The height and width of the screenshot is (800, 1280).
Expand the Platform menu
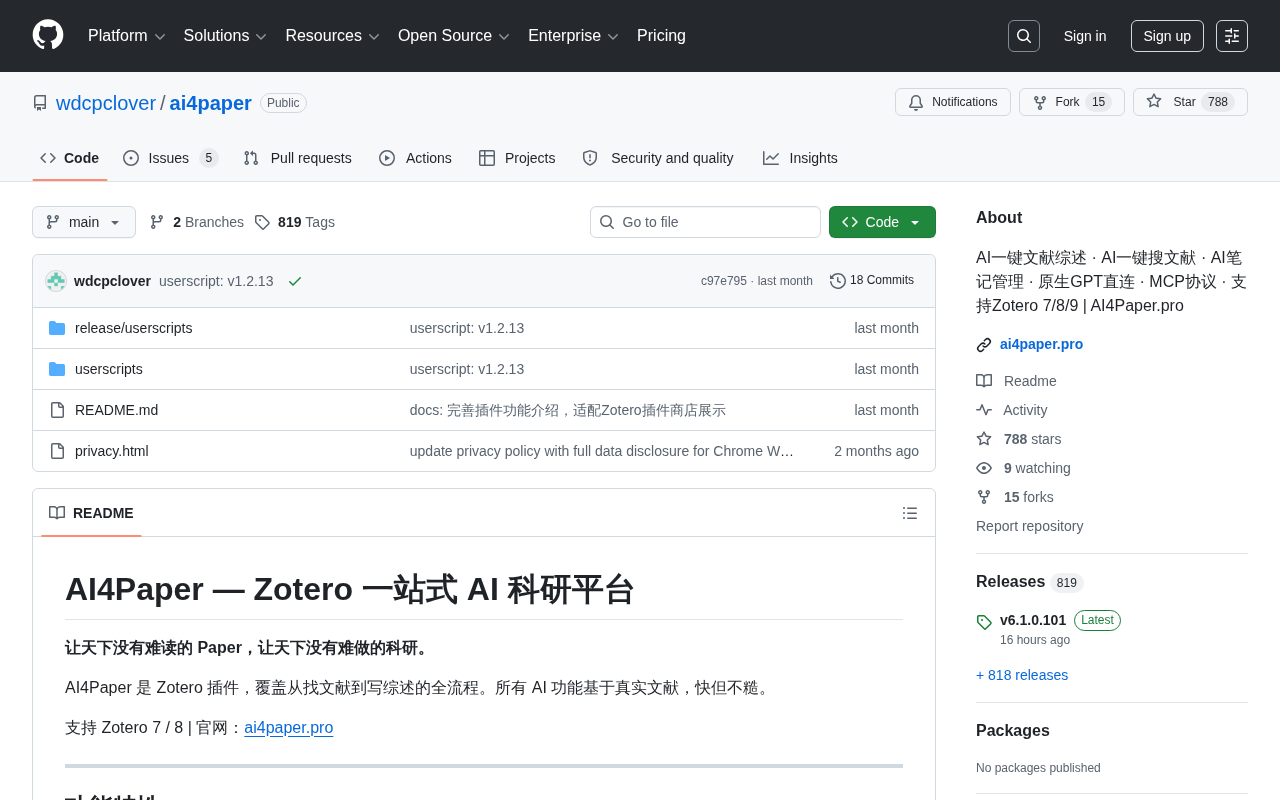127,36
